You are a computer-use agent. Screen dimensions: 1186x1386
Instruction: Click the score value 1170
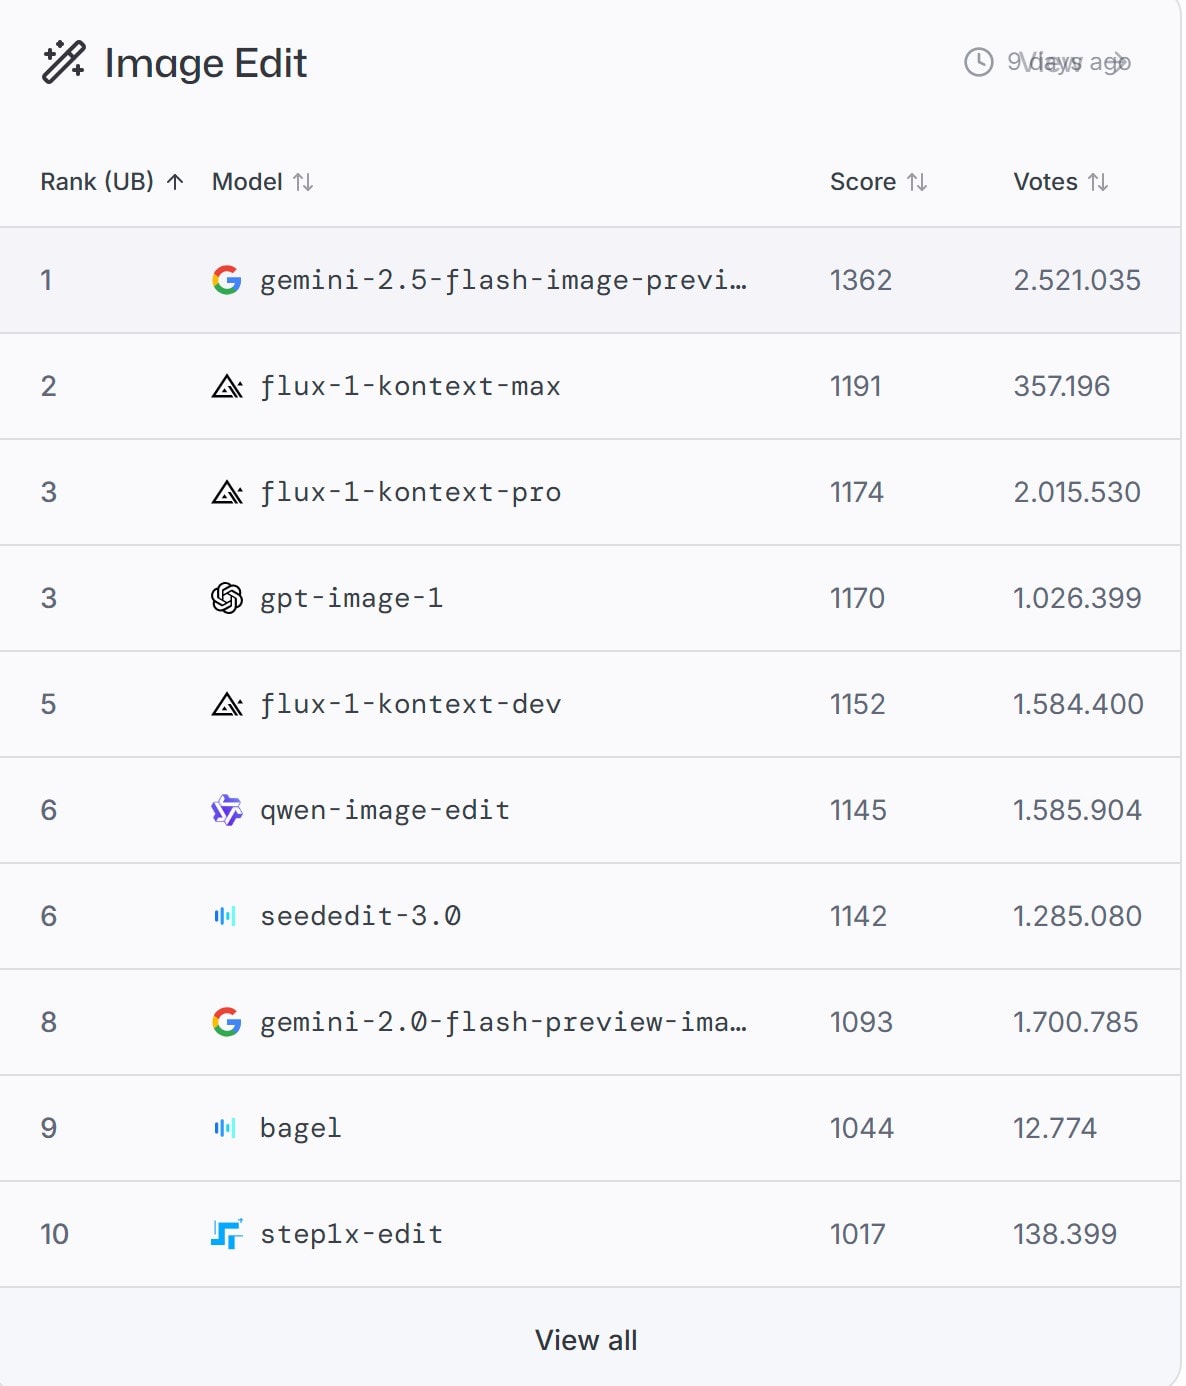857,598
